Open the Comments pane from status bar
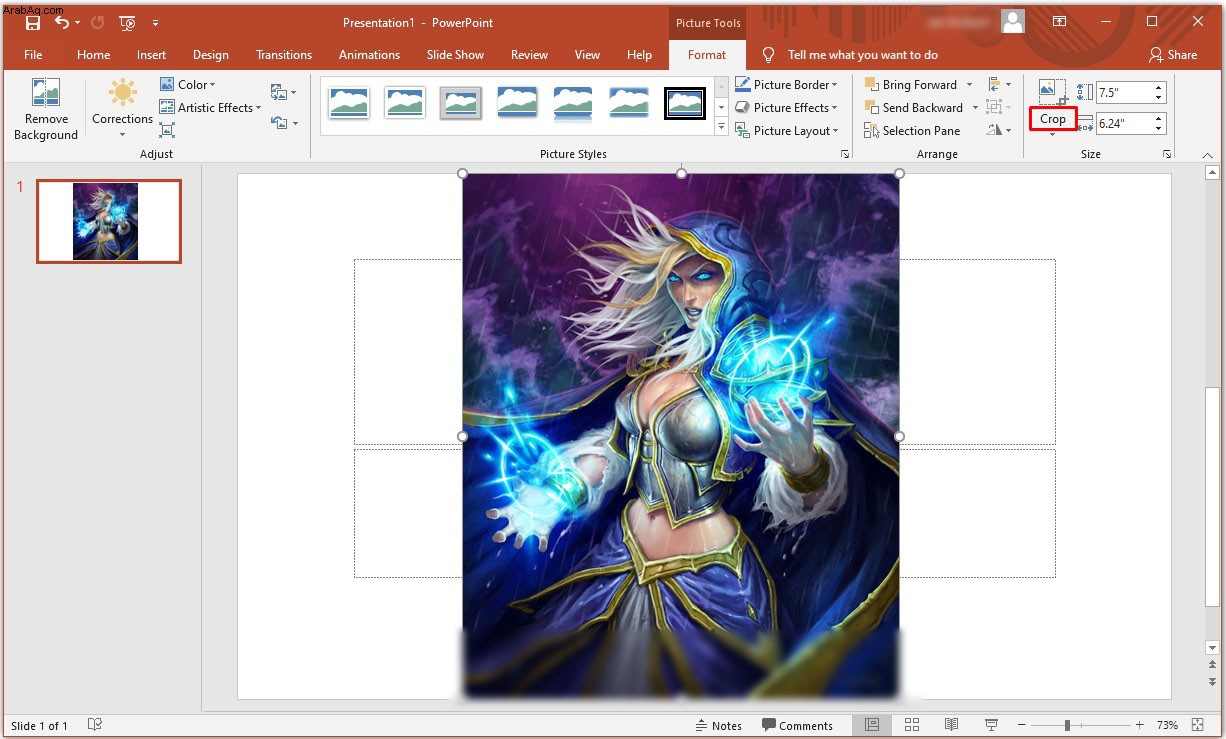The height and width of the screenshot is (739, 1226). [797, 726]
